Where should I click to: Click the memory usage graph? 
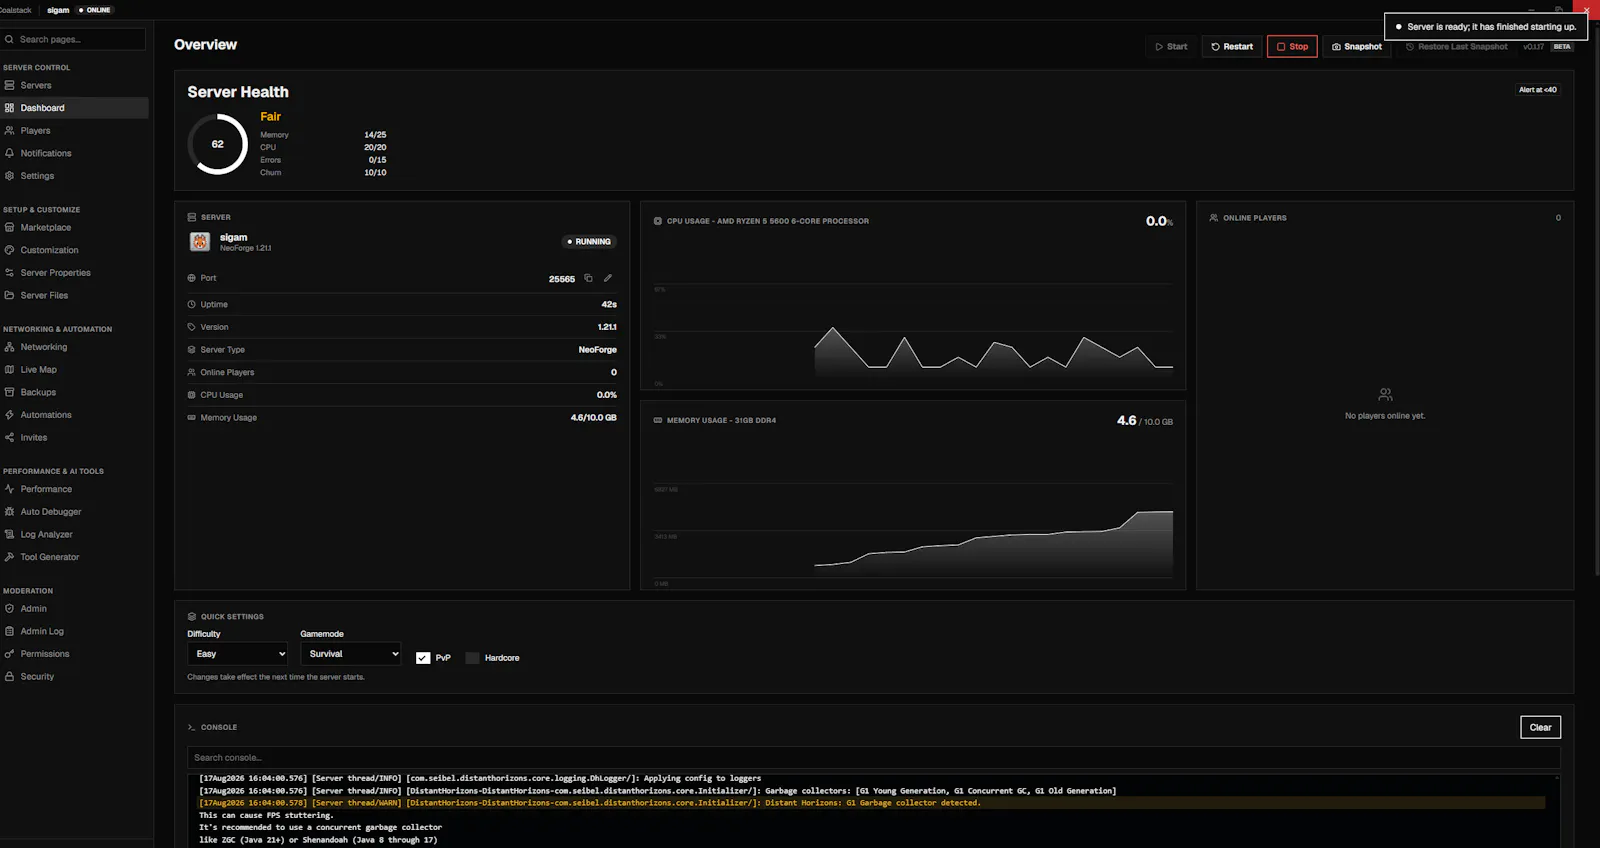coord(913,535)
